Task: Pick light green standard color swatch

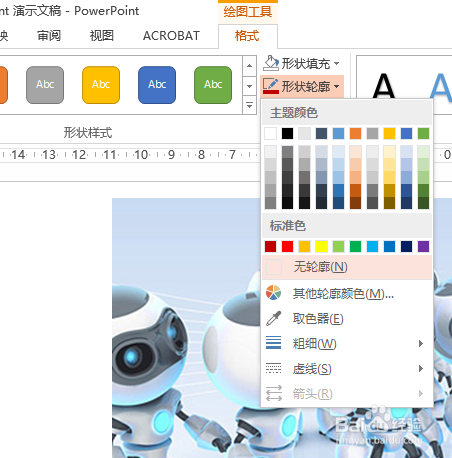Action: [338, 247]
